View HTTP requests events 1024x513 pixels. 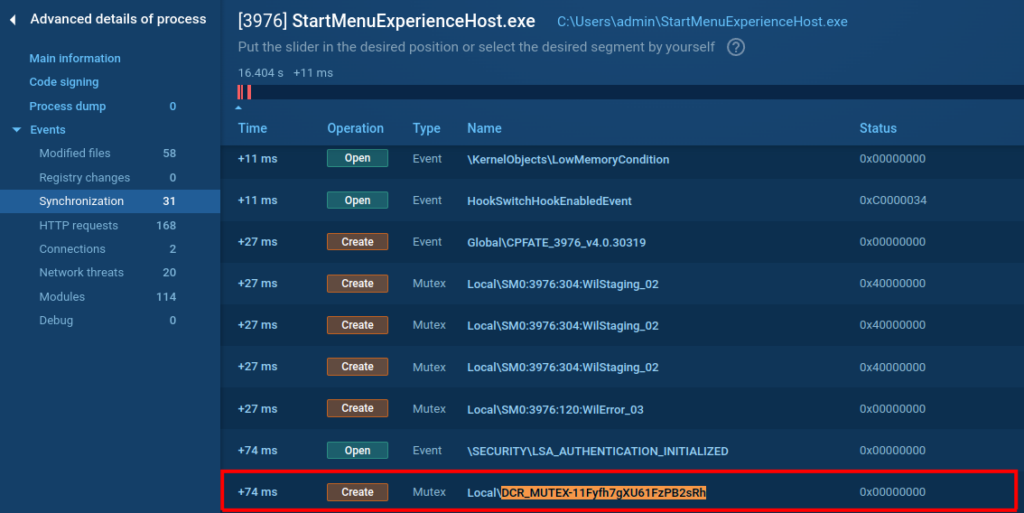[78, 225]
